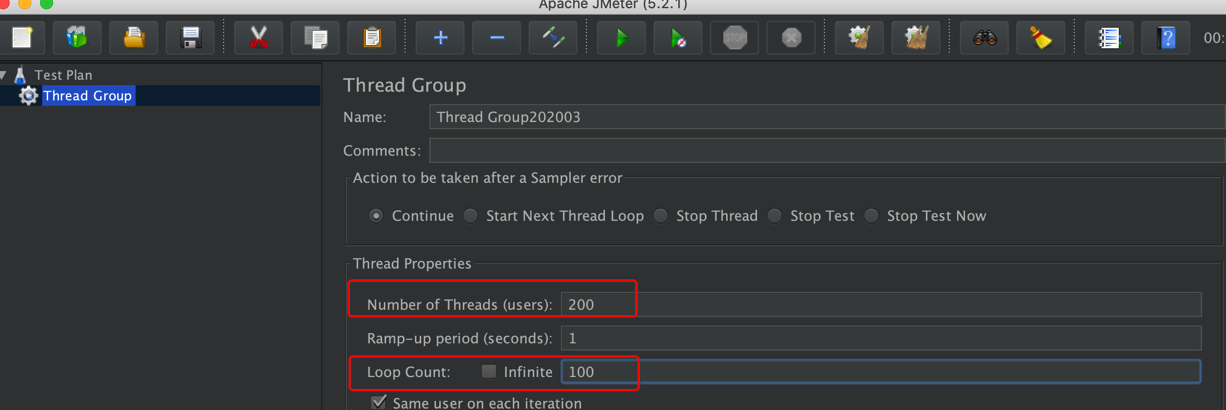Open JMeter help
The width and height of the screenshot is (1226, 410).
tap(1166, 38)
